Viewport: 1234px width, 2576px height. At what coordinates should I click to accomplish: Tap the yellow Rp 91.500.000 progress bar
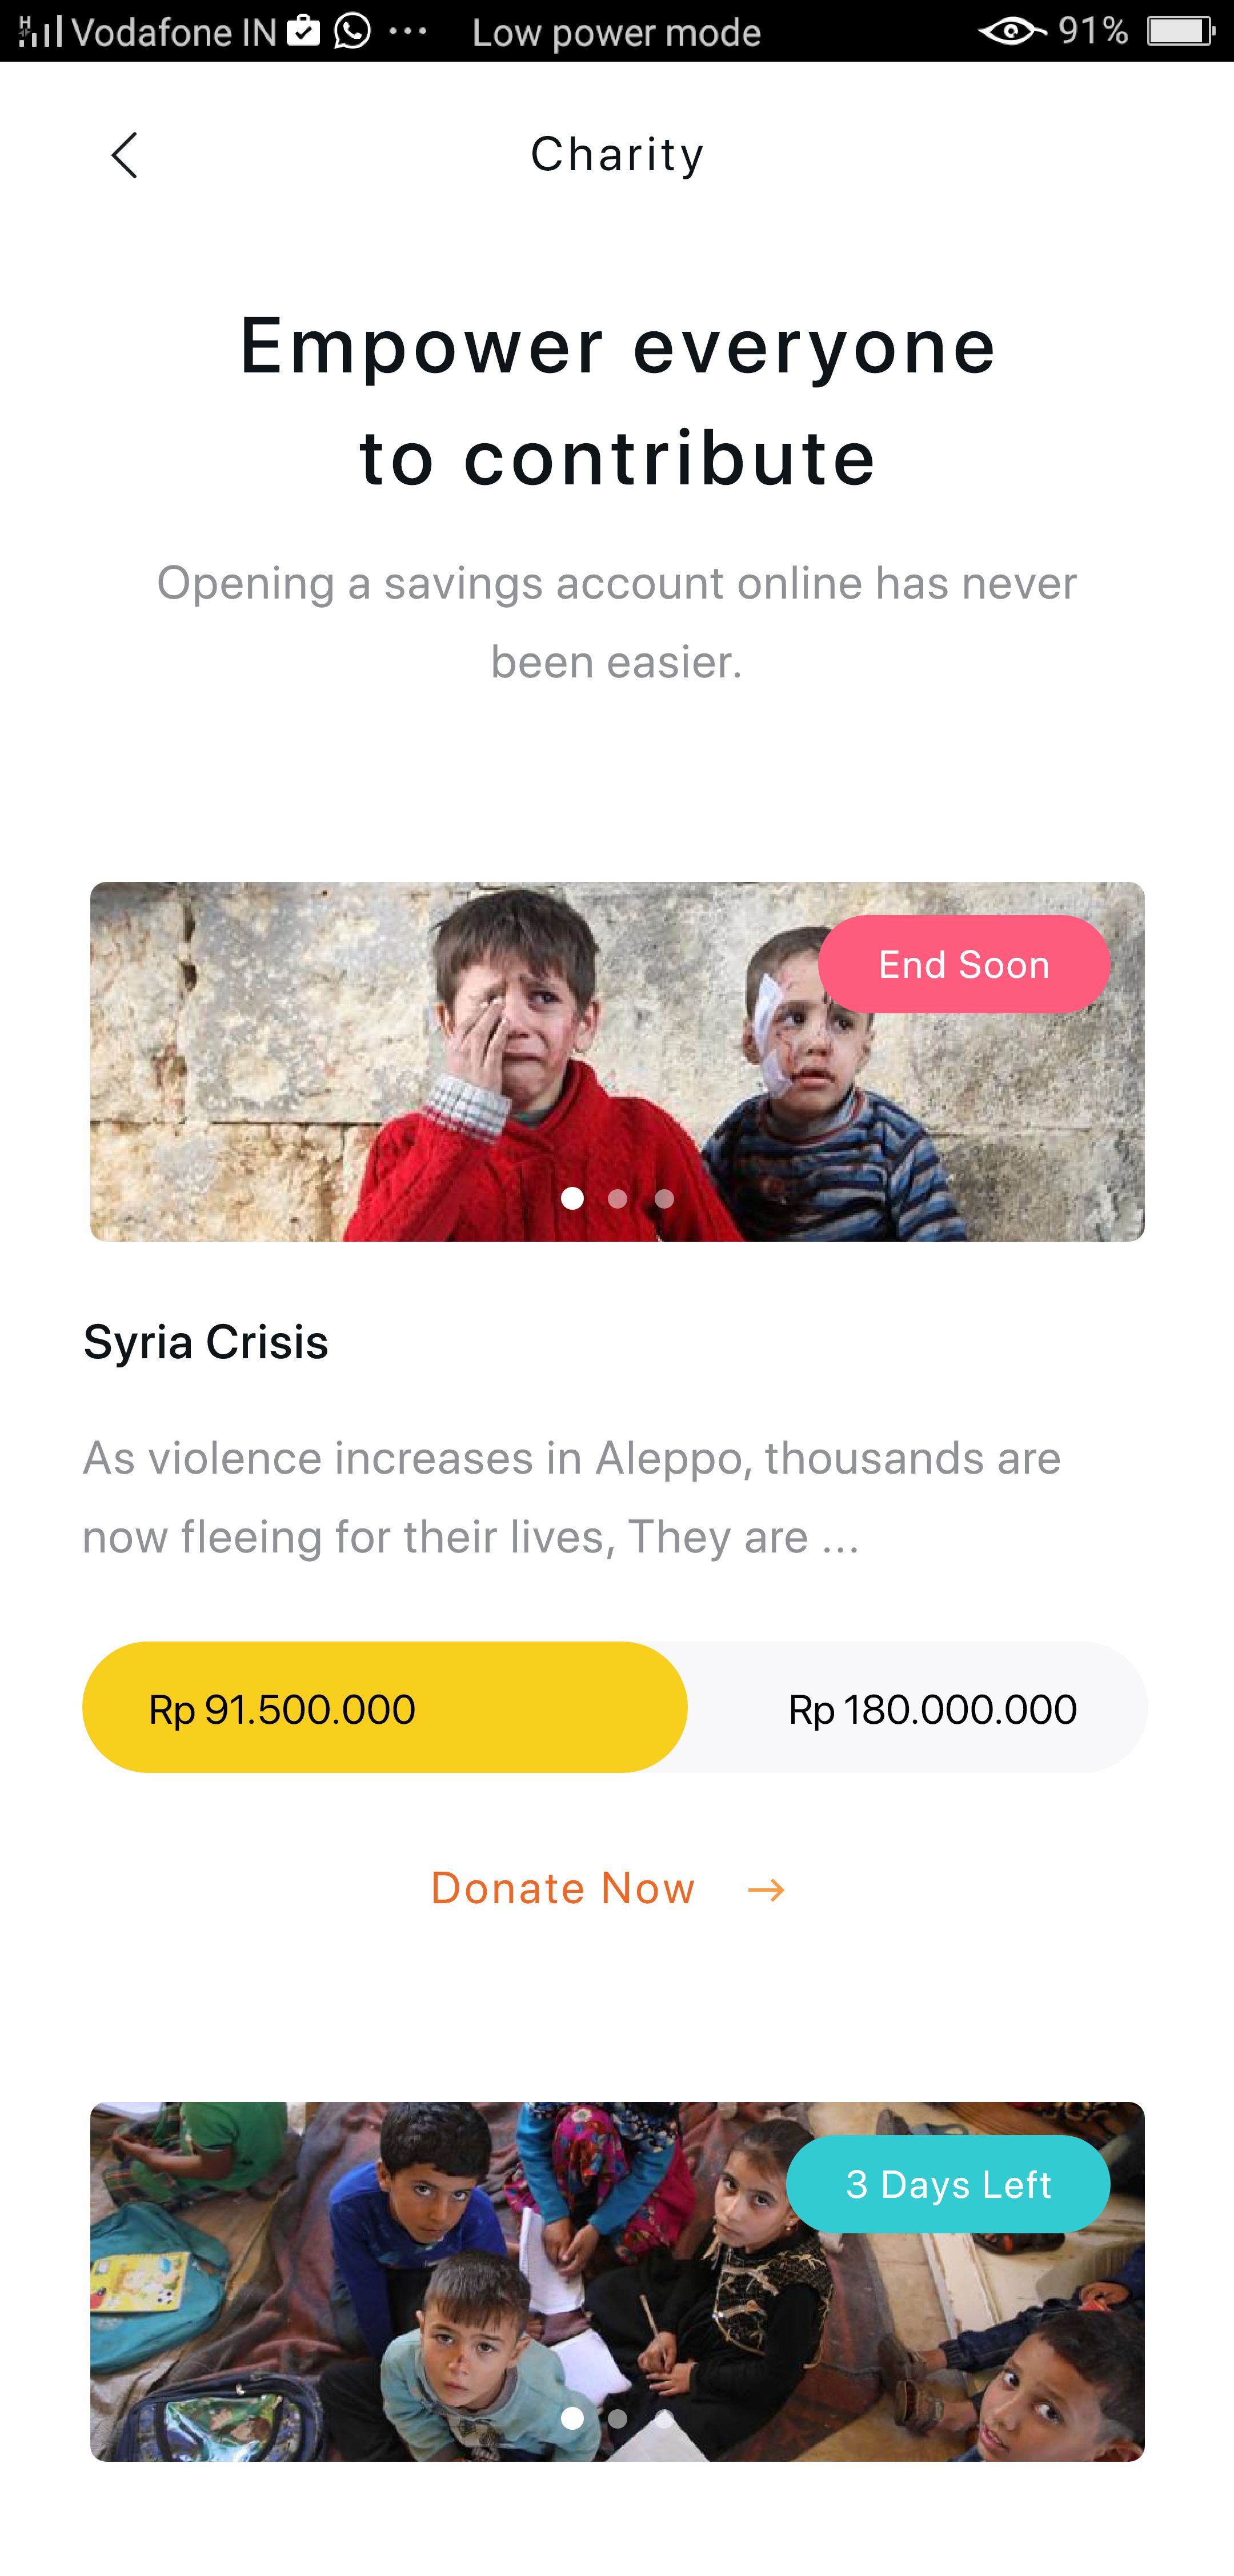[x=384, y=1708]
